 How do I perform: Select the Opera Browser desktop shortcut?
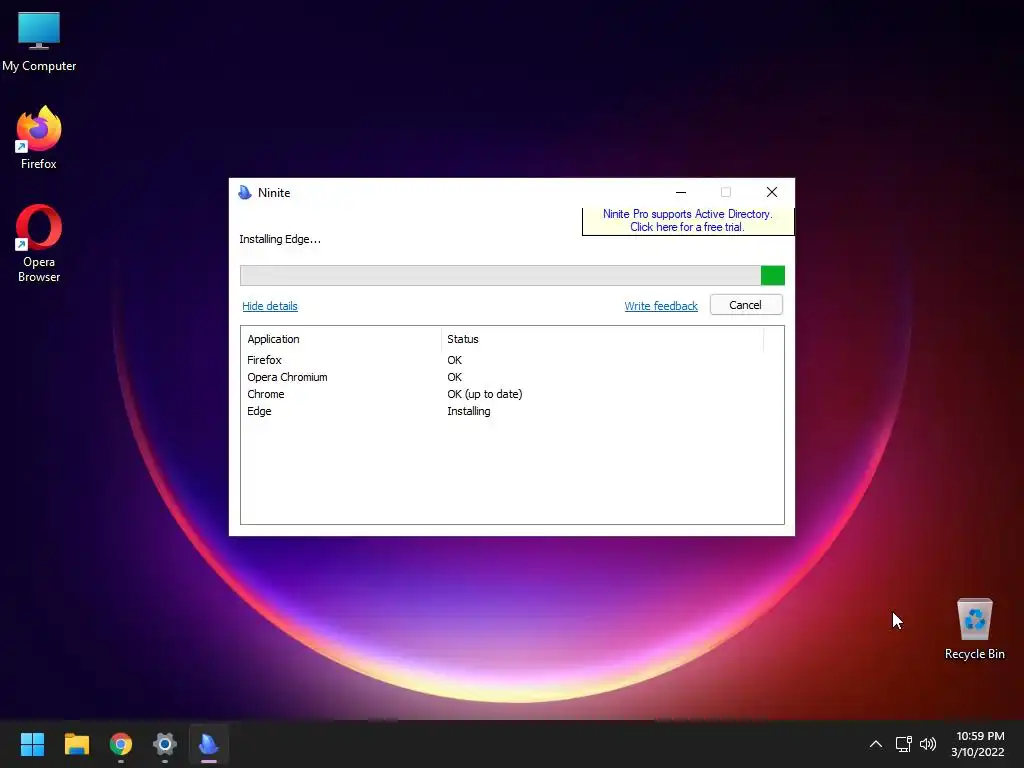click(39, 243)
